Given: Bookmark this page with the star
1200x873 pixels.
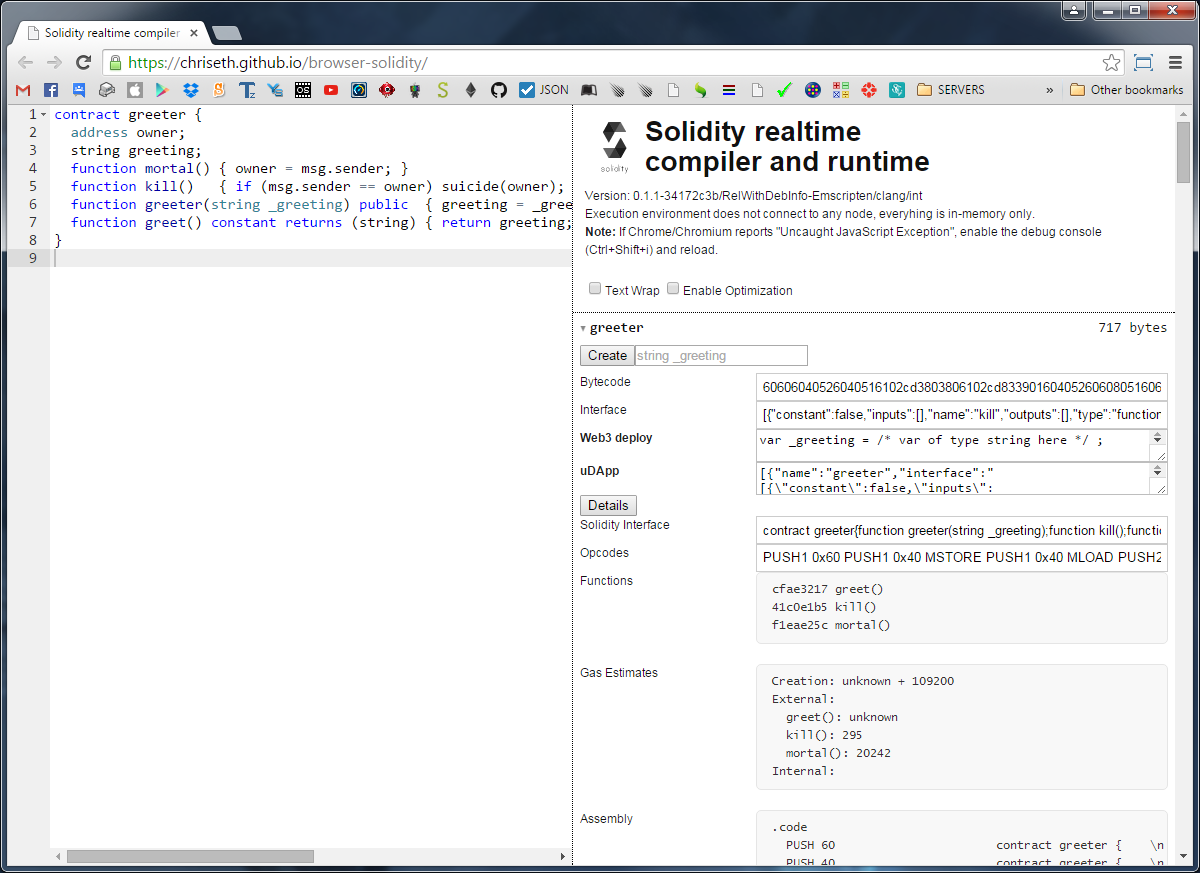Looking at the screenshot, I should pyautogui.click(x=1112, y=62).
